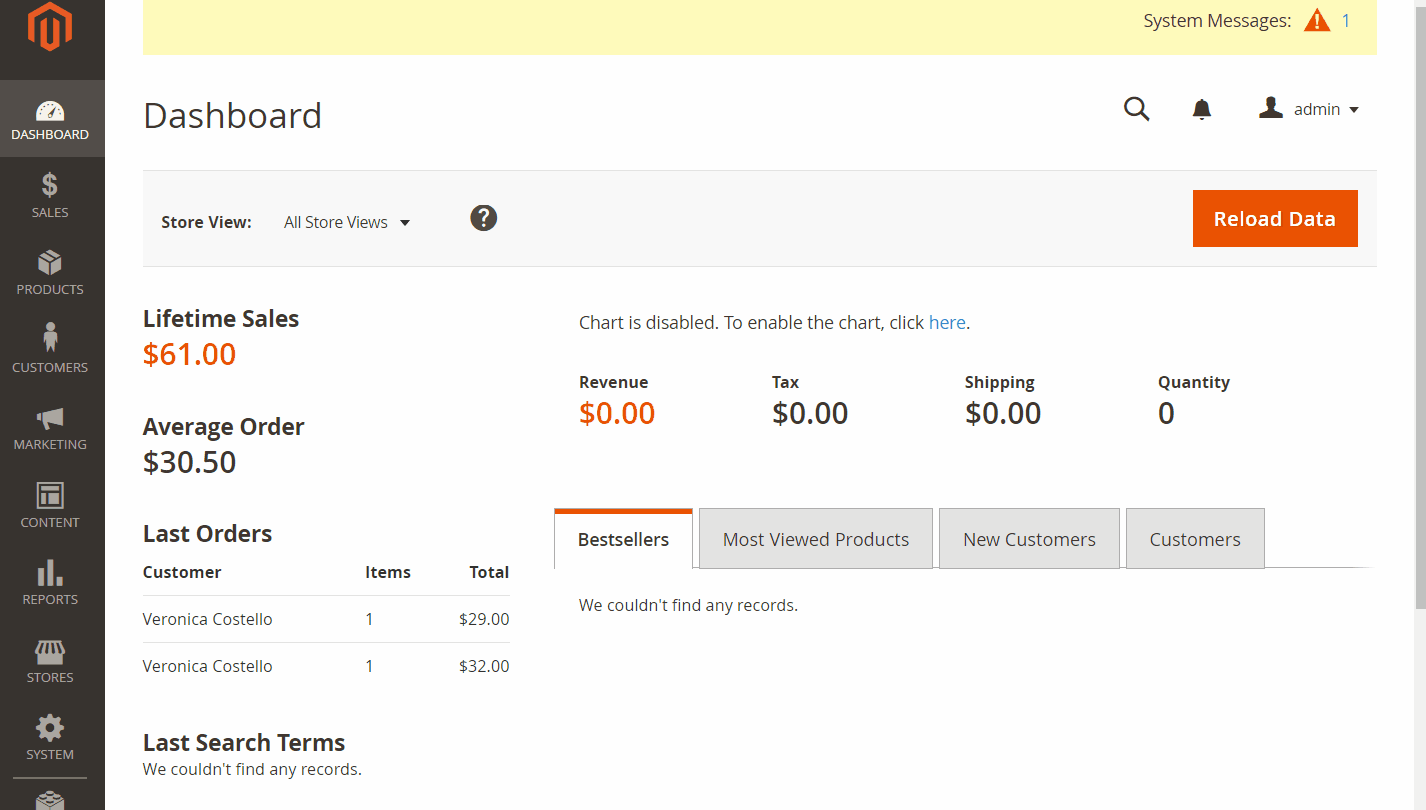This screenshot has width=1426, height=810.
Task: Click the 'here' link to enable chart
Action: coord(947,322)
